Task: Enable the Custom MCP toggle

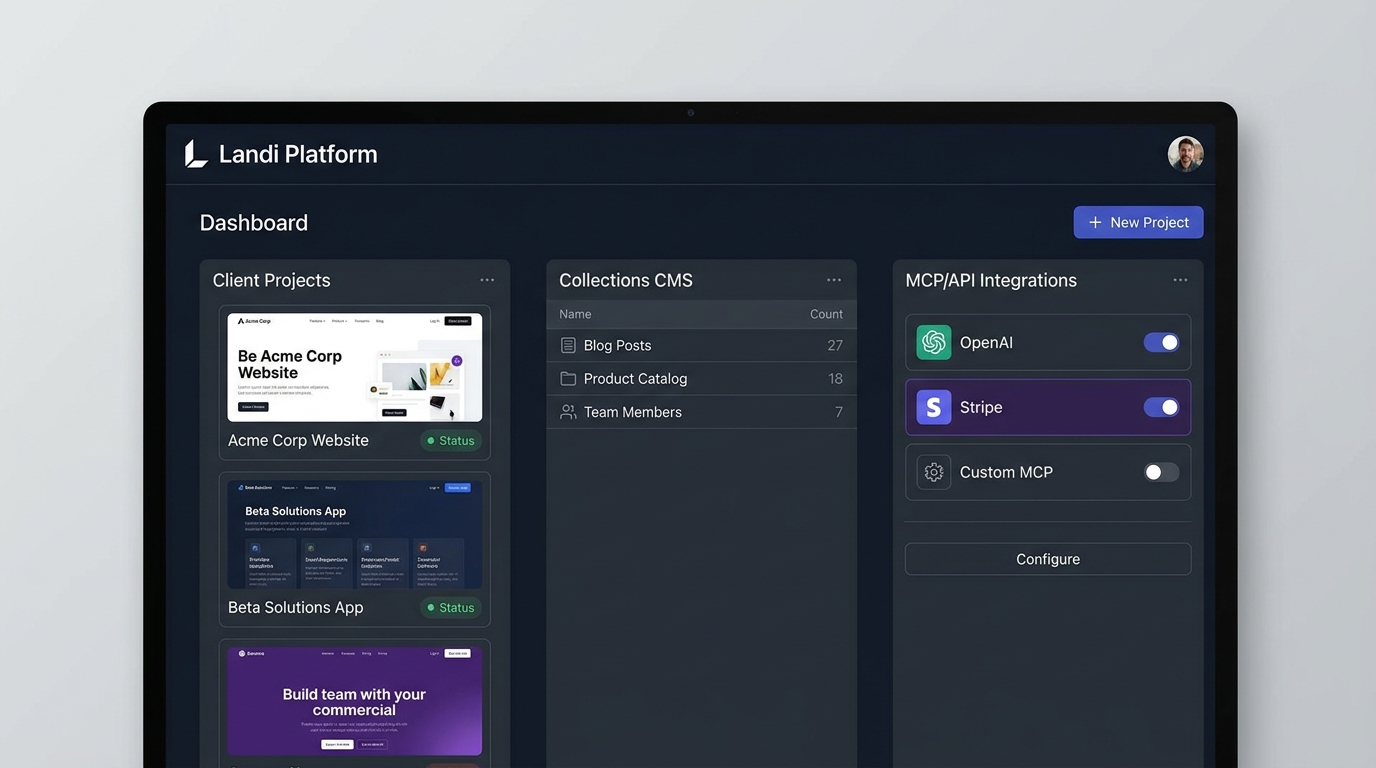Action: (x=1161, y=472)
